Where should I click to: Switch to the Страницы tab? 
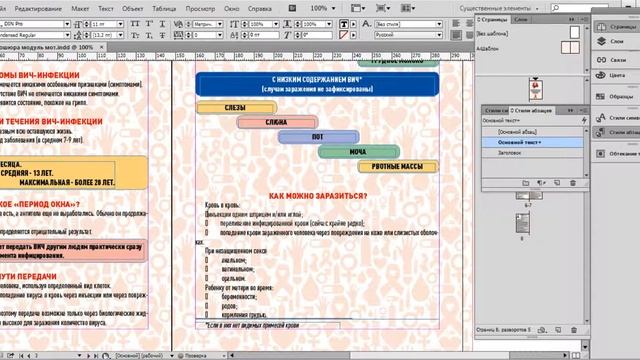tap(493, 19)
